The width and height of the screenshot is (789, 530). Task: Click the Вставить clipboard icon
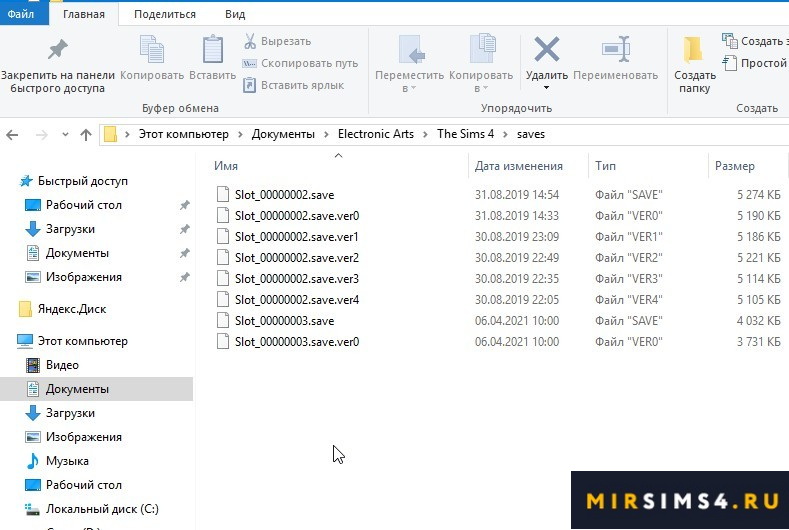click(x=212, y=49)
